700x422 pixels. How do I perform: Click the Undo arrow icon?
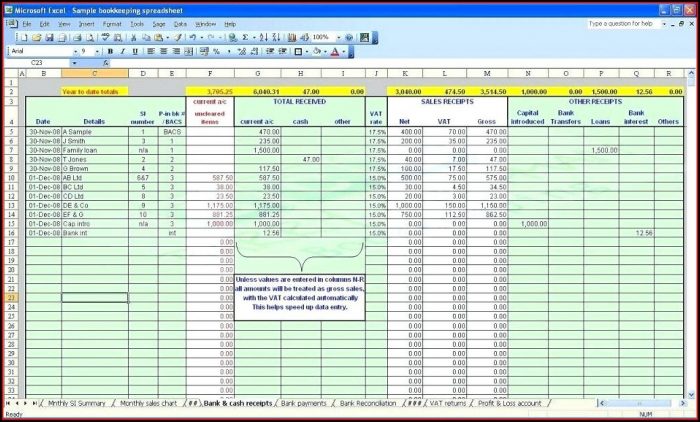coord(193,38)
